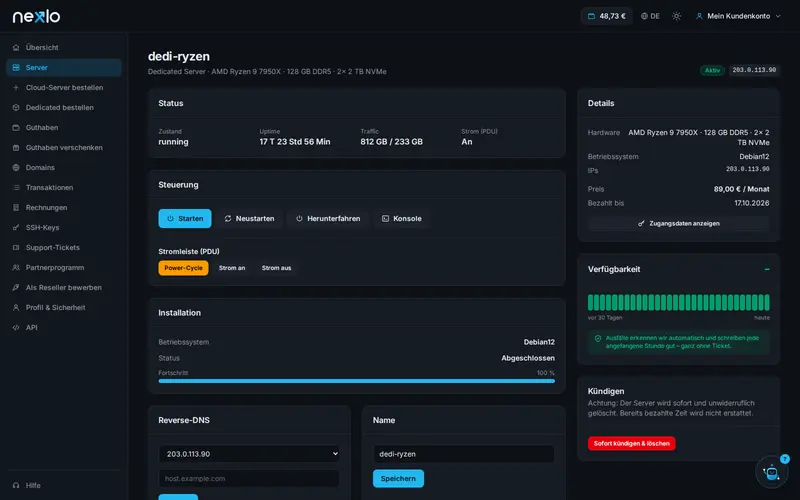This screenshot has width=800, height=500.
Task: Click the SSH-Keys key icon
Action: point(16,228)
